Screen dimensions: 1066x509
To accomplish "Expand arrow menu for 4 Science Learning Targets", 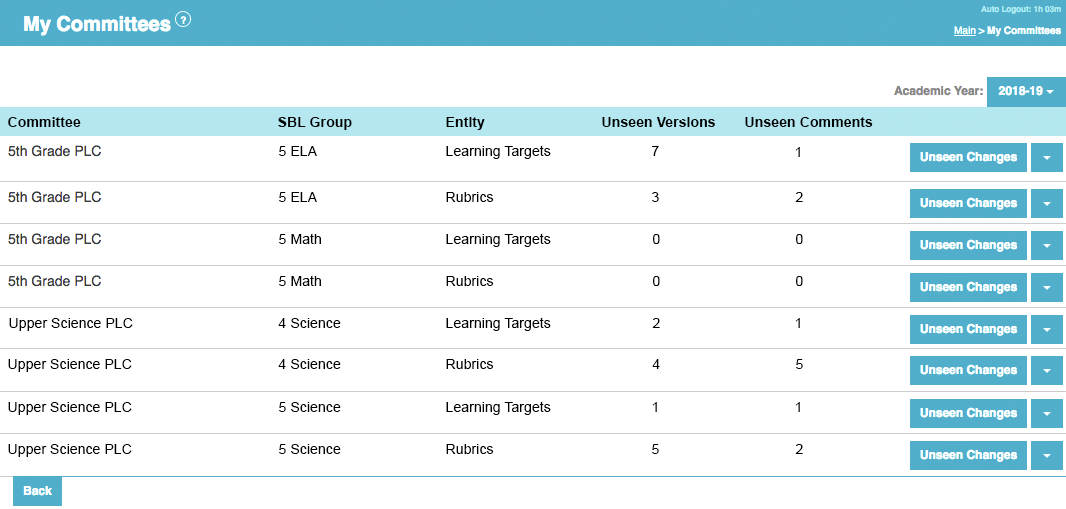I will [1046, 329].
